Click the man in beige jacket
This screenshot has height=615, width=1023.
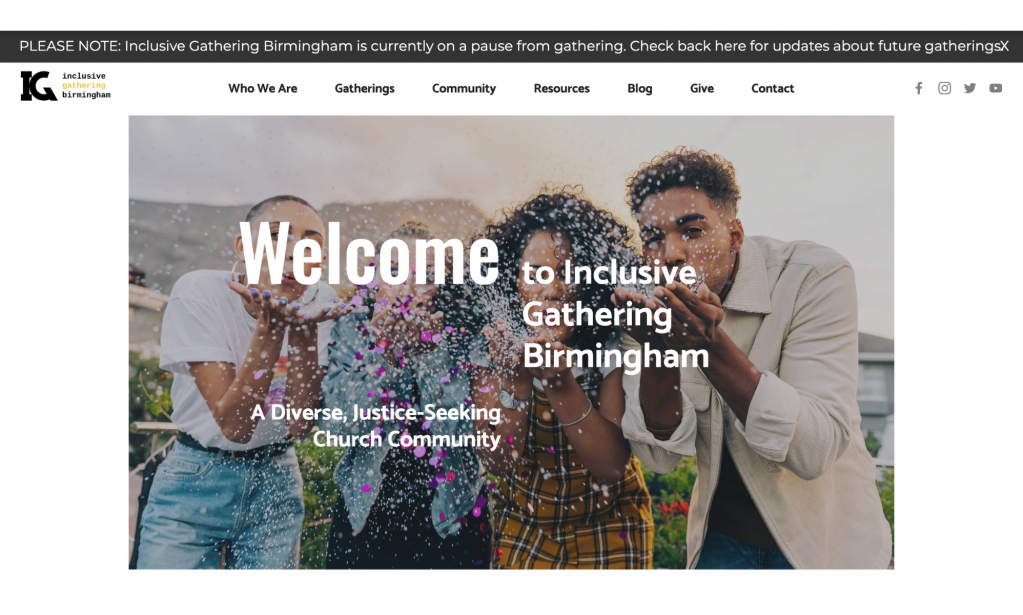pyautogui.click(x=757, y=365)
